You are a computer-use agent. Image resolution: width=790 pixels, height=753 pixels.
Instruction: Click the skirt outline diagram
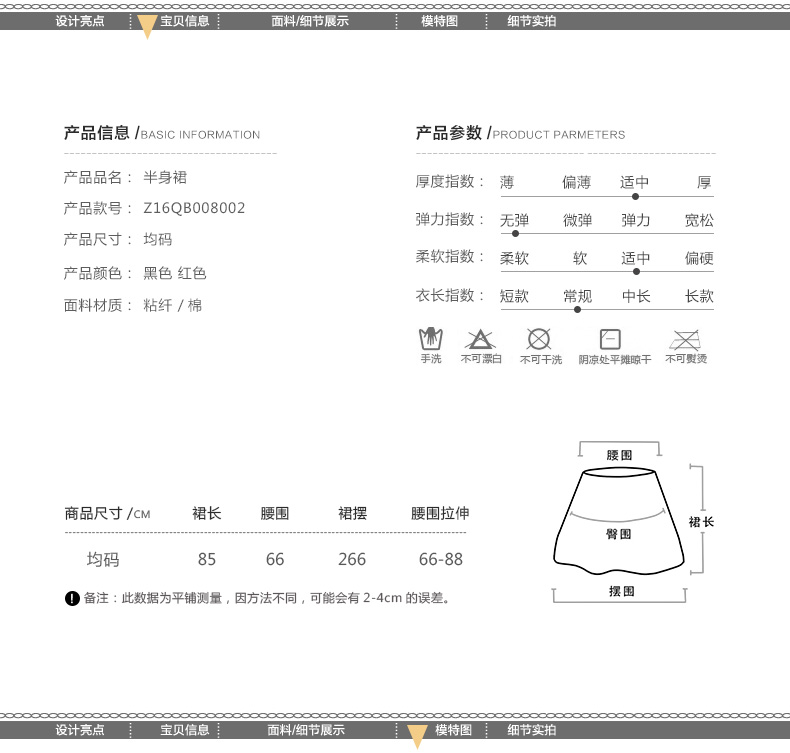click(619, 521)
